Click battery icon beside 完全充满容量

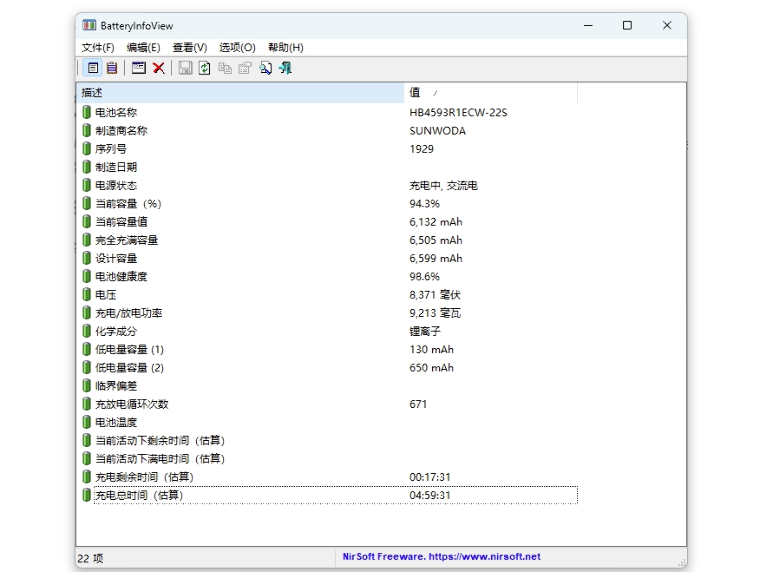coord(86,240)
